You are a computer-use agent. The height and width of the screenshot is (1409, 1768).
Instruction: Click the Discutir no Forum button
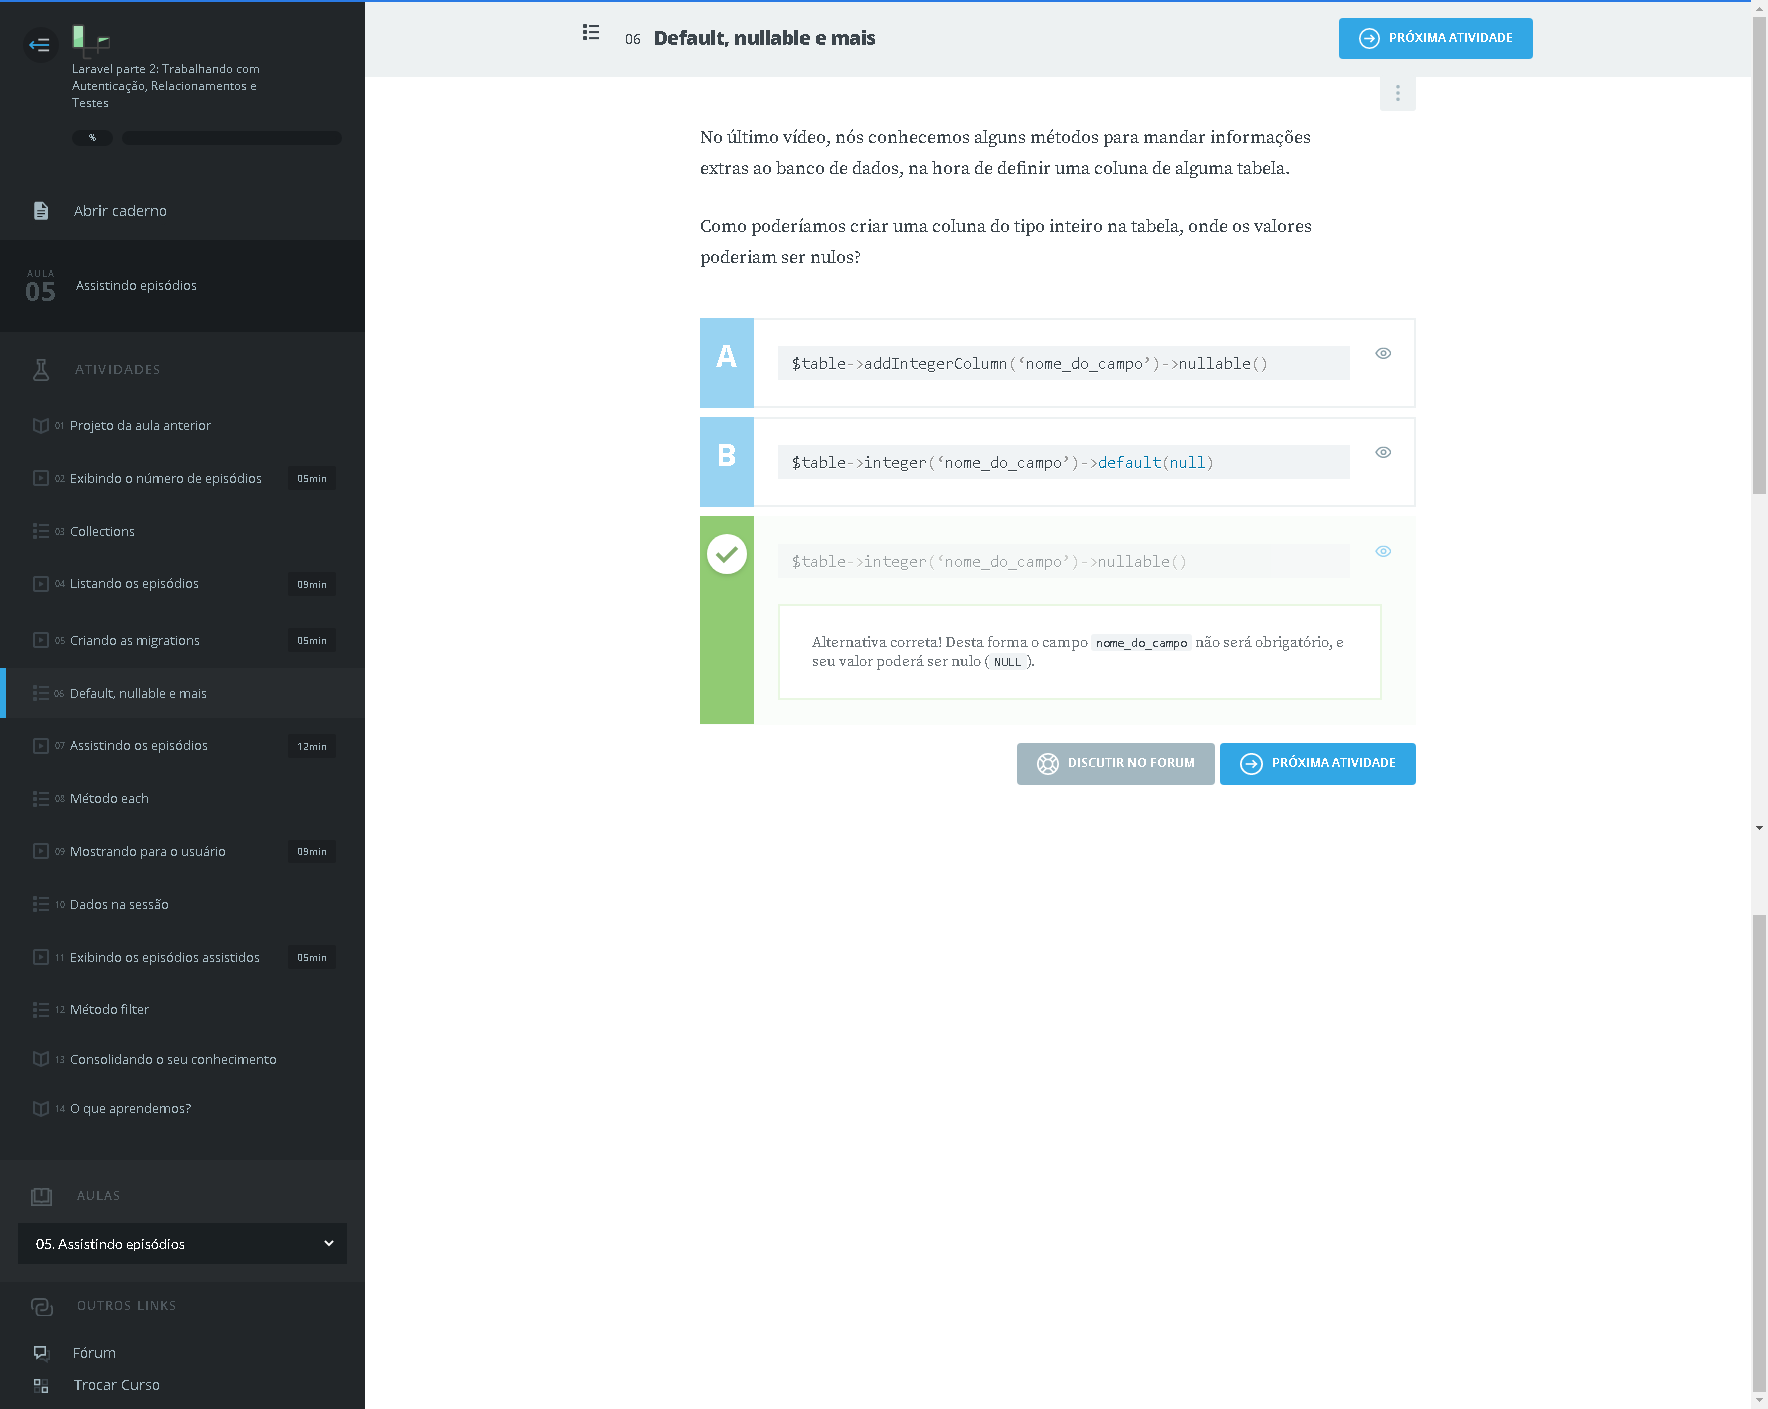(x=1115, y=763)
